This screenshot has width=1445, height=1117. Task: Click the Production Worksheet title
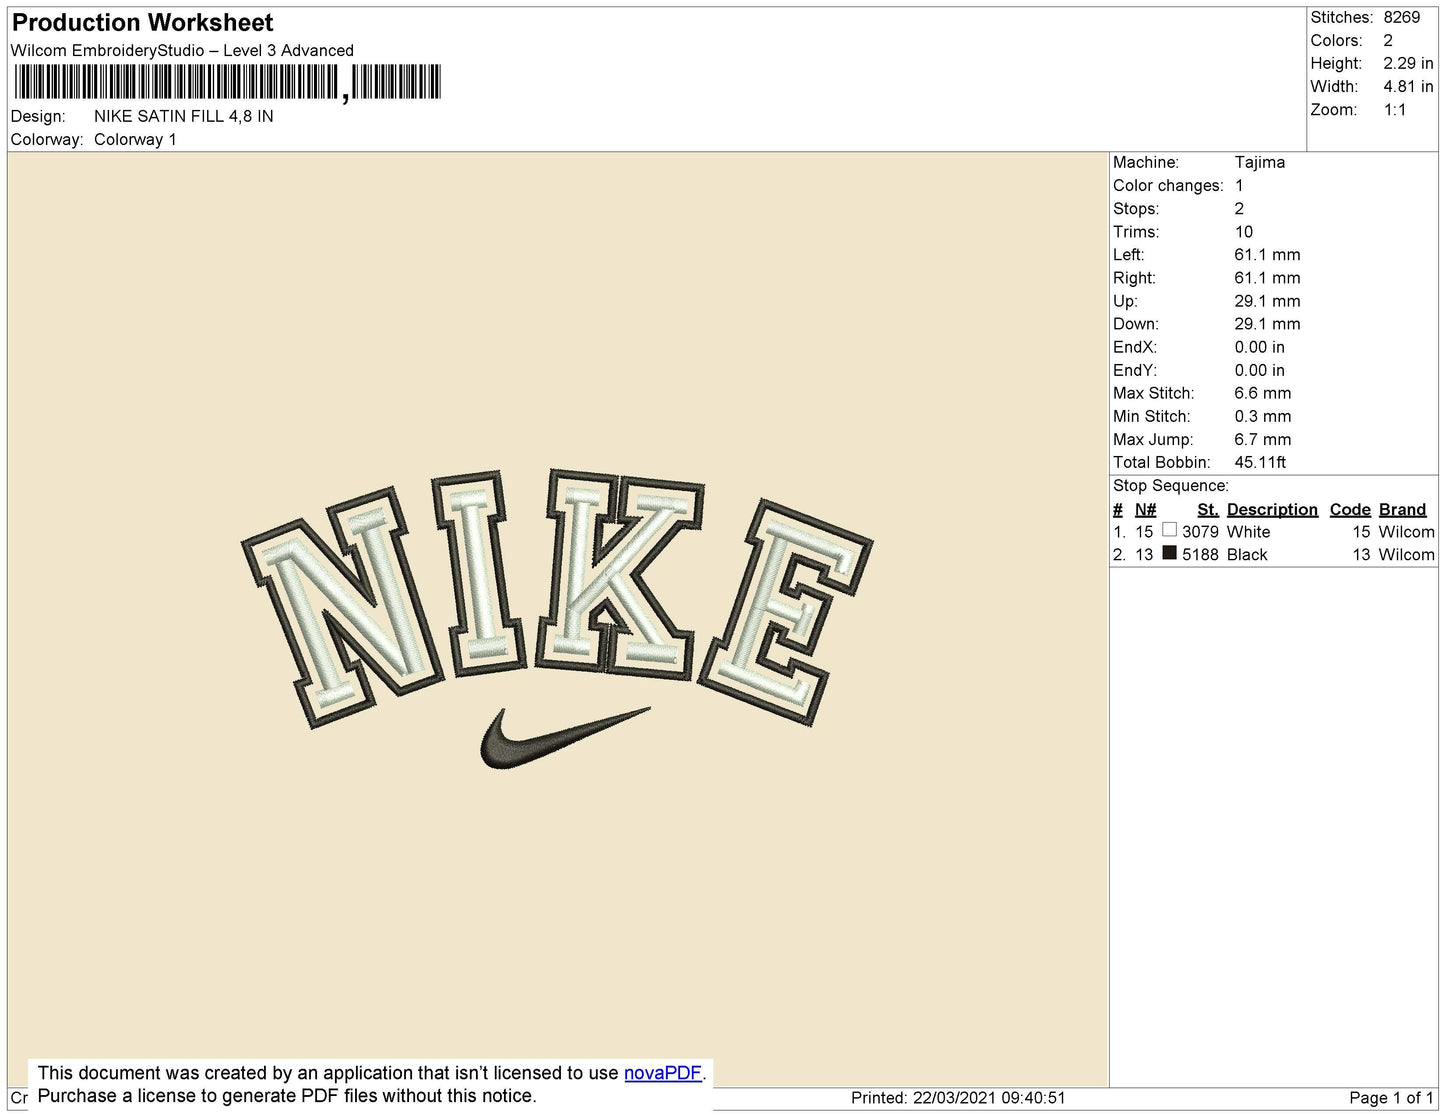click(142, 23)
